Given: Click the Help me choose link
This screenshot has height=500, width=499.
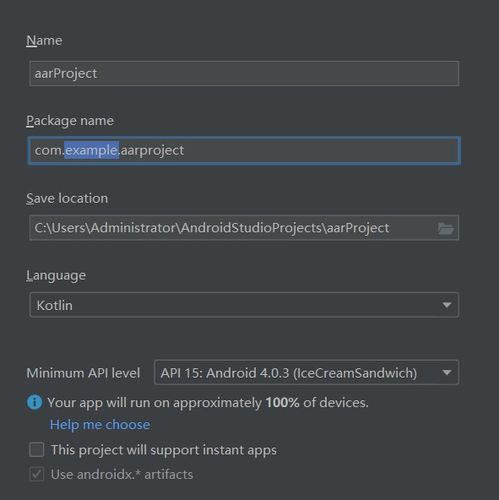Looking at the screenshot, I should tap(100, 425).
